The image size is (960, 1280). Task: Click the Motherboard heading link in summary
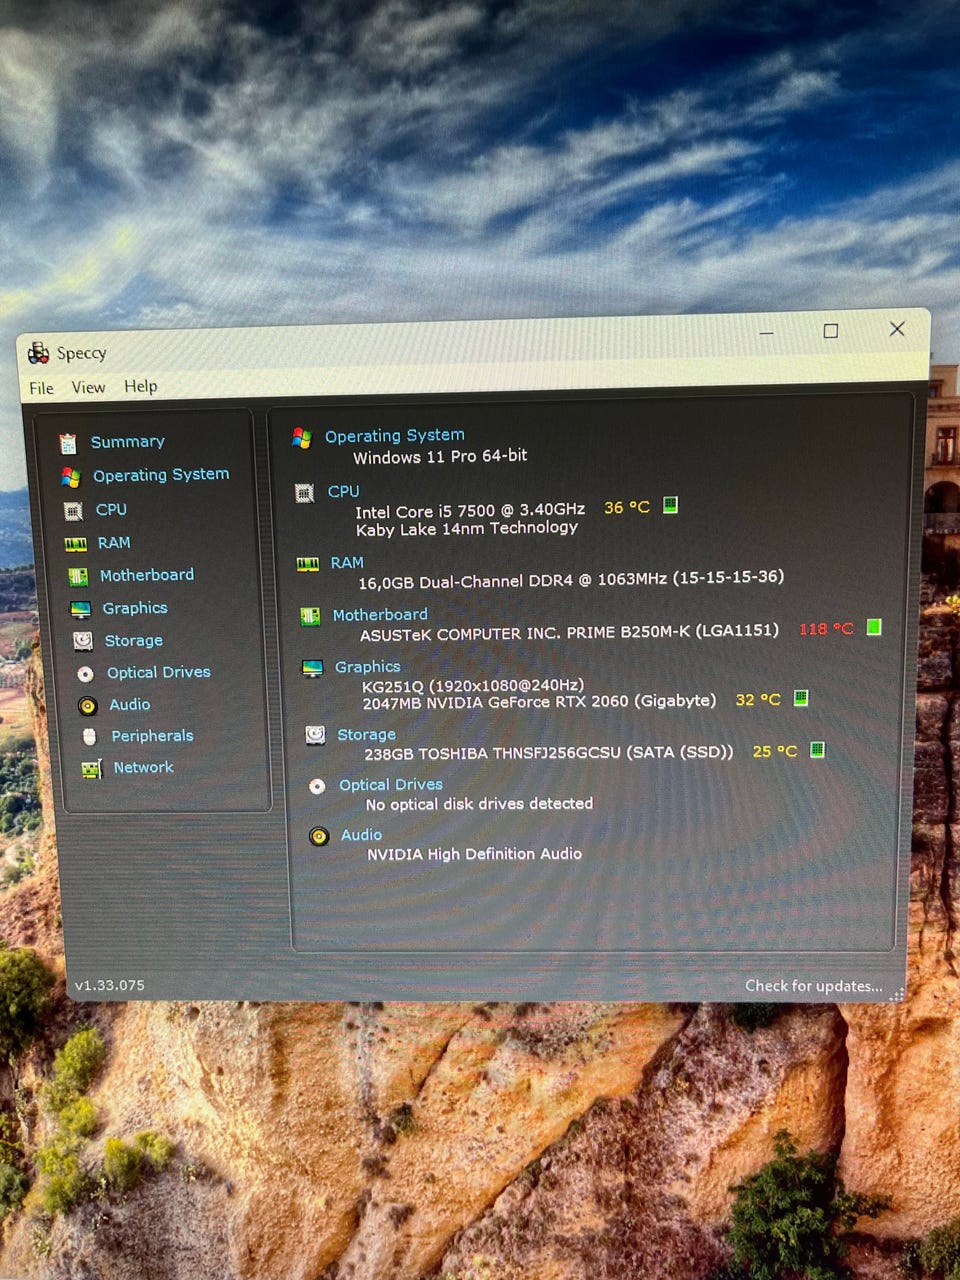coord(380,615)
